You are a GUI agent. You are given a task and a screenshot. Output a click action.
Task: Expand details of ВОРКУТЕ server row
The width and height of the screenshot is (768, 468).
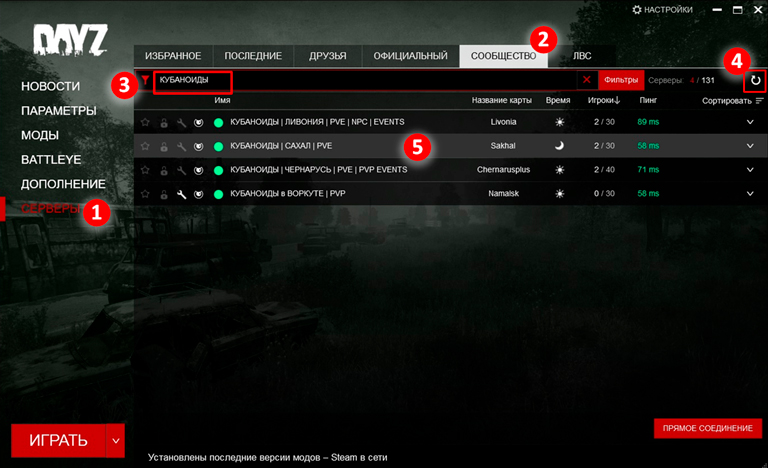(750, 194)
